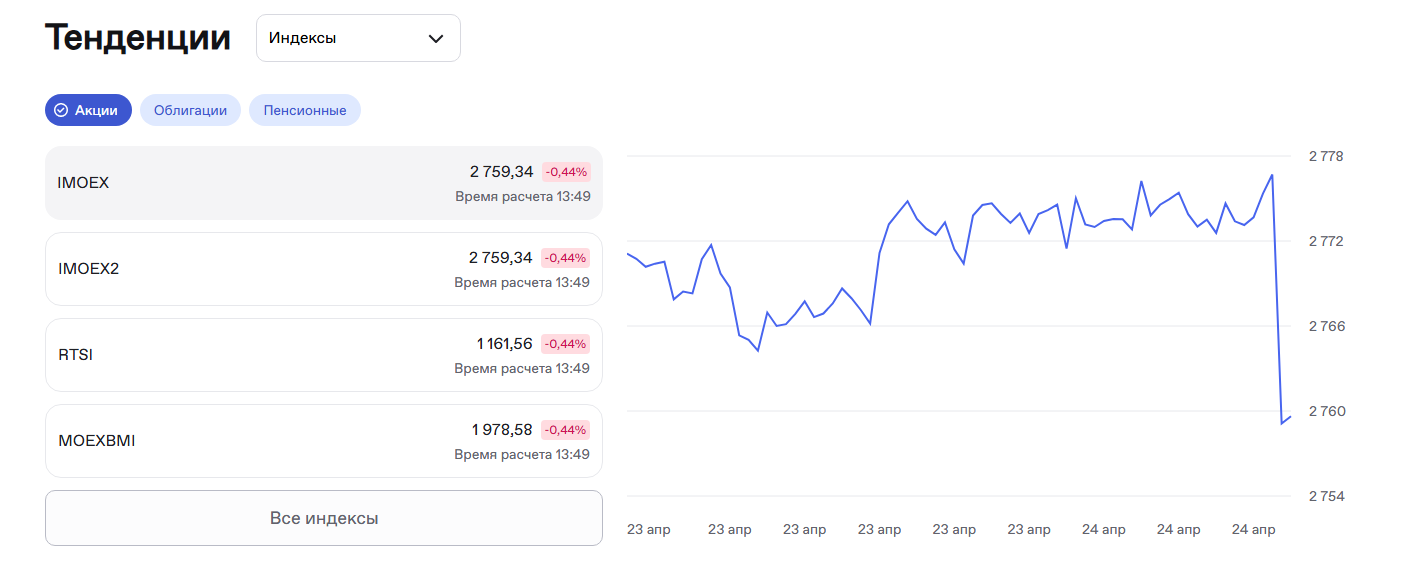This screenshot has height=579, width=1425.
Task: Select the Акции filter chip
Action: [x=88, y=110]
